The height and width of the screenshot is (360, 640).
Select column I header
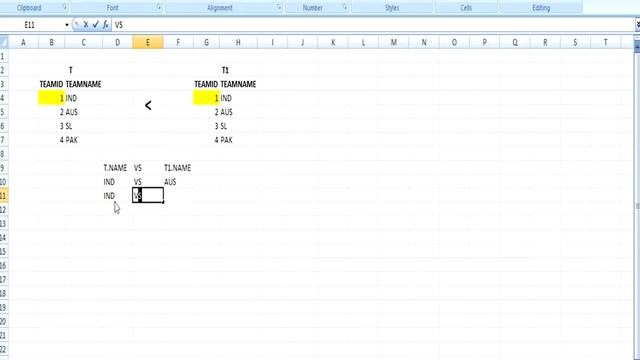point(272,42)
